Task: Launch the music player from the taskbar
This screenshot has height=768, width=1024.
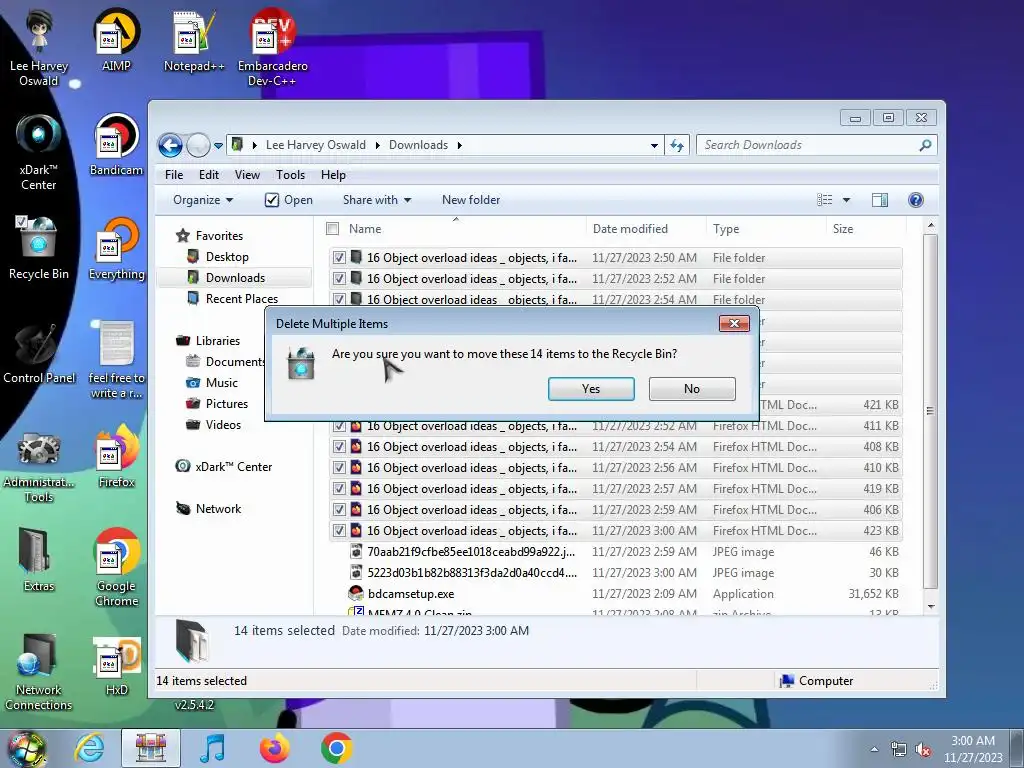Action: tap(212, 748)
